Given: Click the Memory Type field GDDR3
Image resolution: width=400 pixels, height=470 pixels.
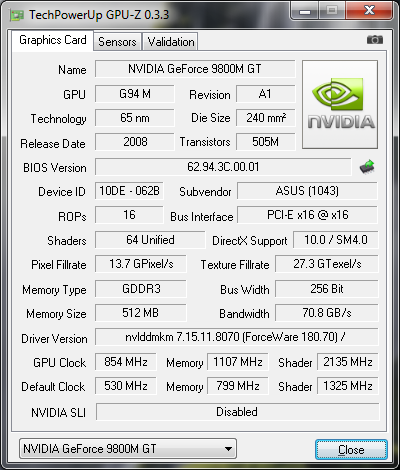Looking at the screenshot, I should click(141, 289).
